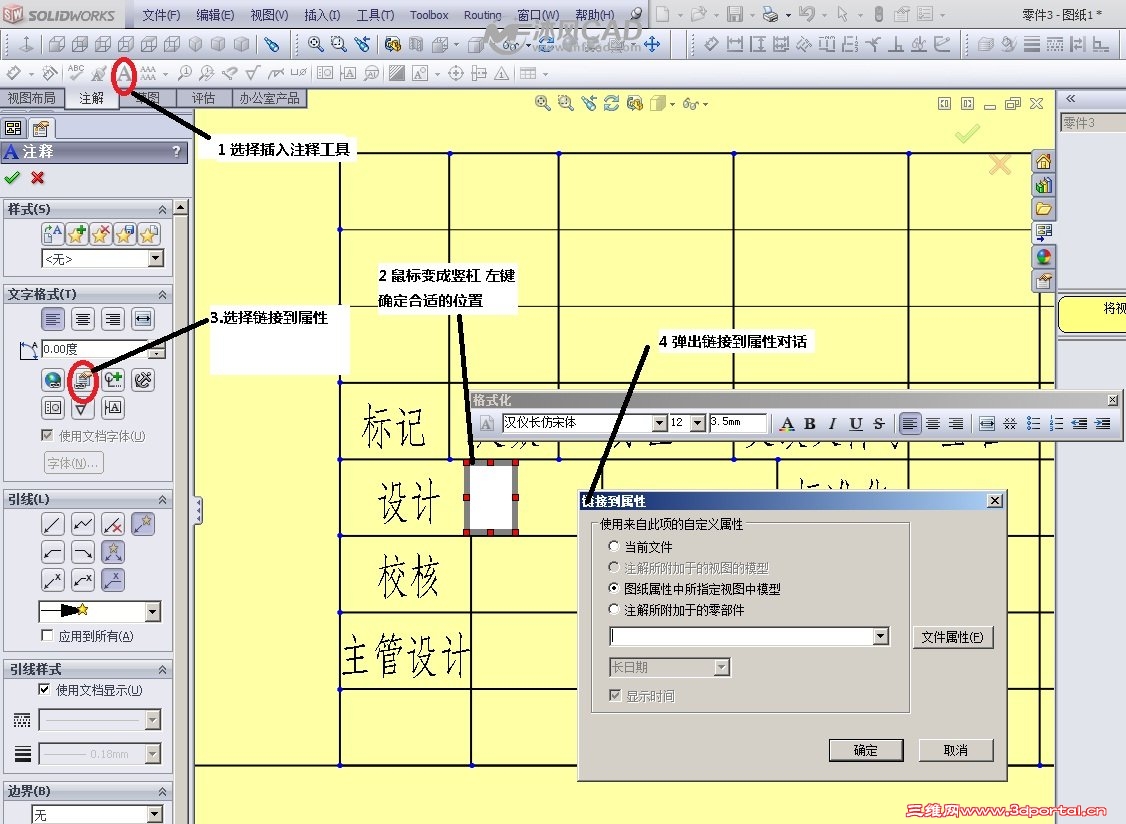Click the 文件属性(F) button
This screenshot has height=824, width=1126.
tap(953, 637)
